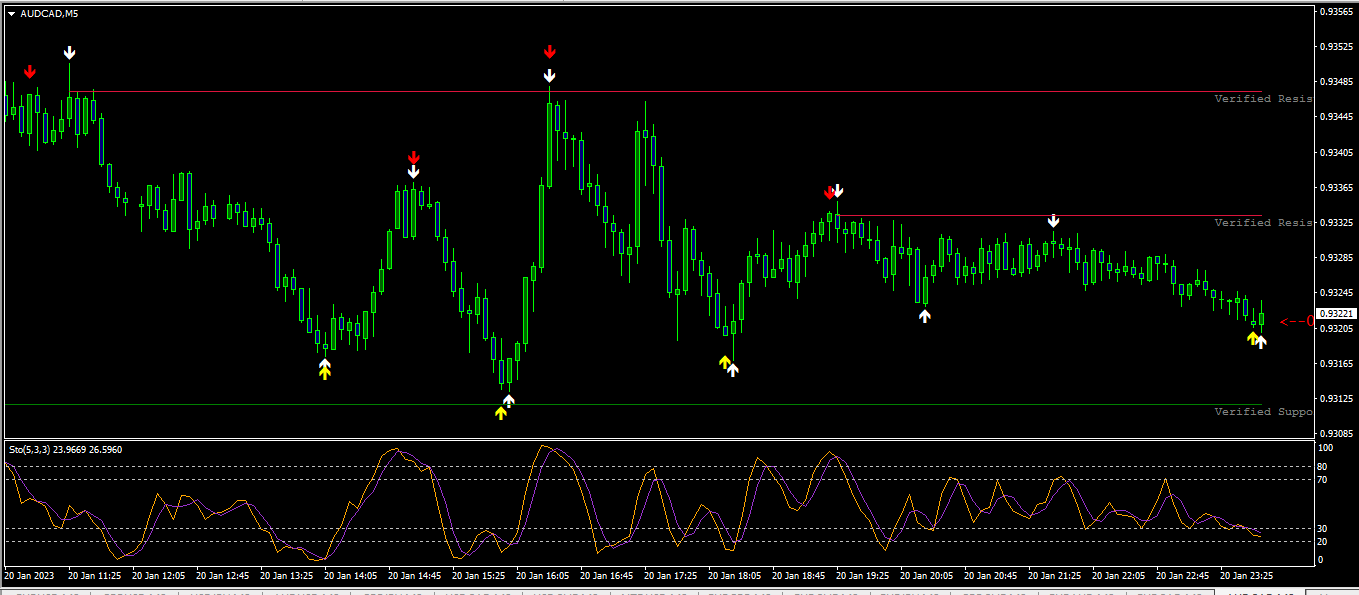Click the 20 Jan 14:45 time label

tap(415, 577)
